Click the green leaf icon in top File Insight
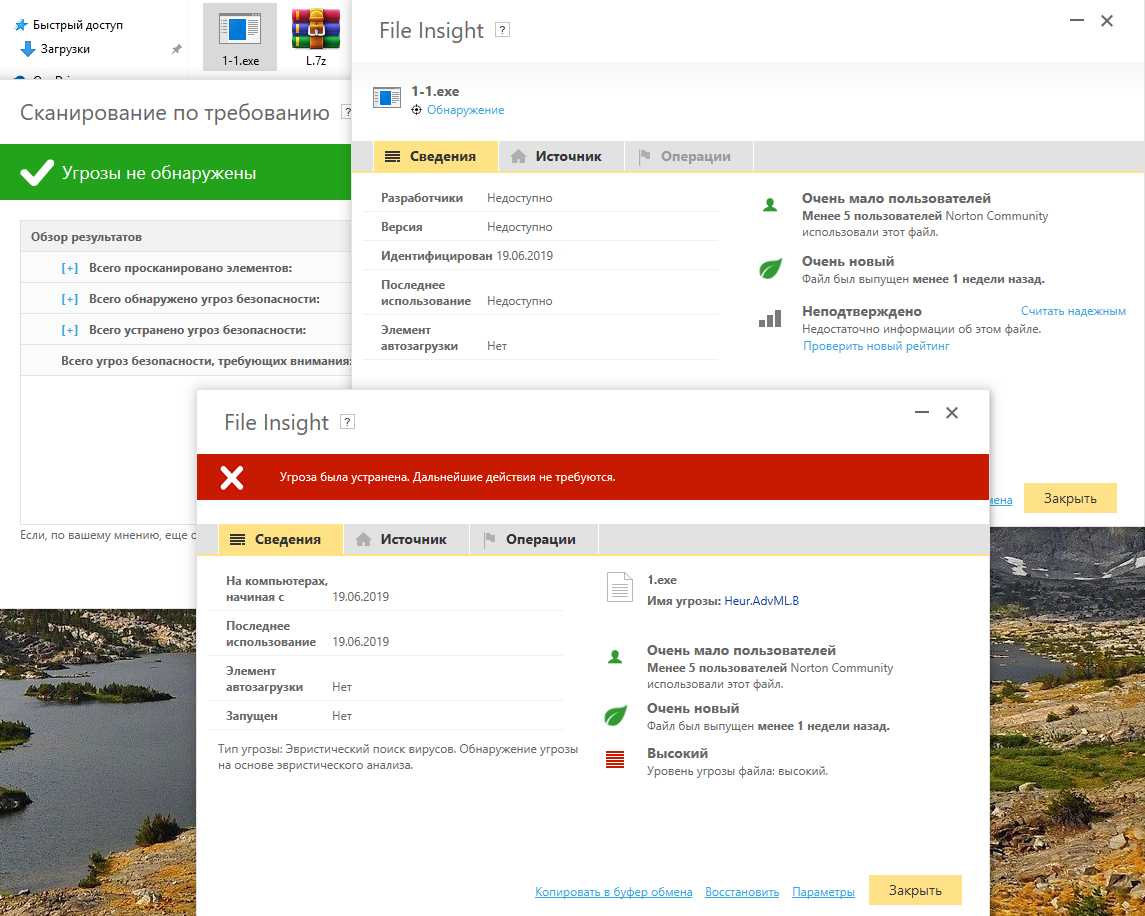This screenshot has height=916, width=1145. (x=770, y=268)
